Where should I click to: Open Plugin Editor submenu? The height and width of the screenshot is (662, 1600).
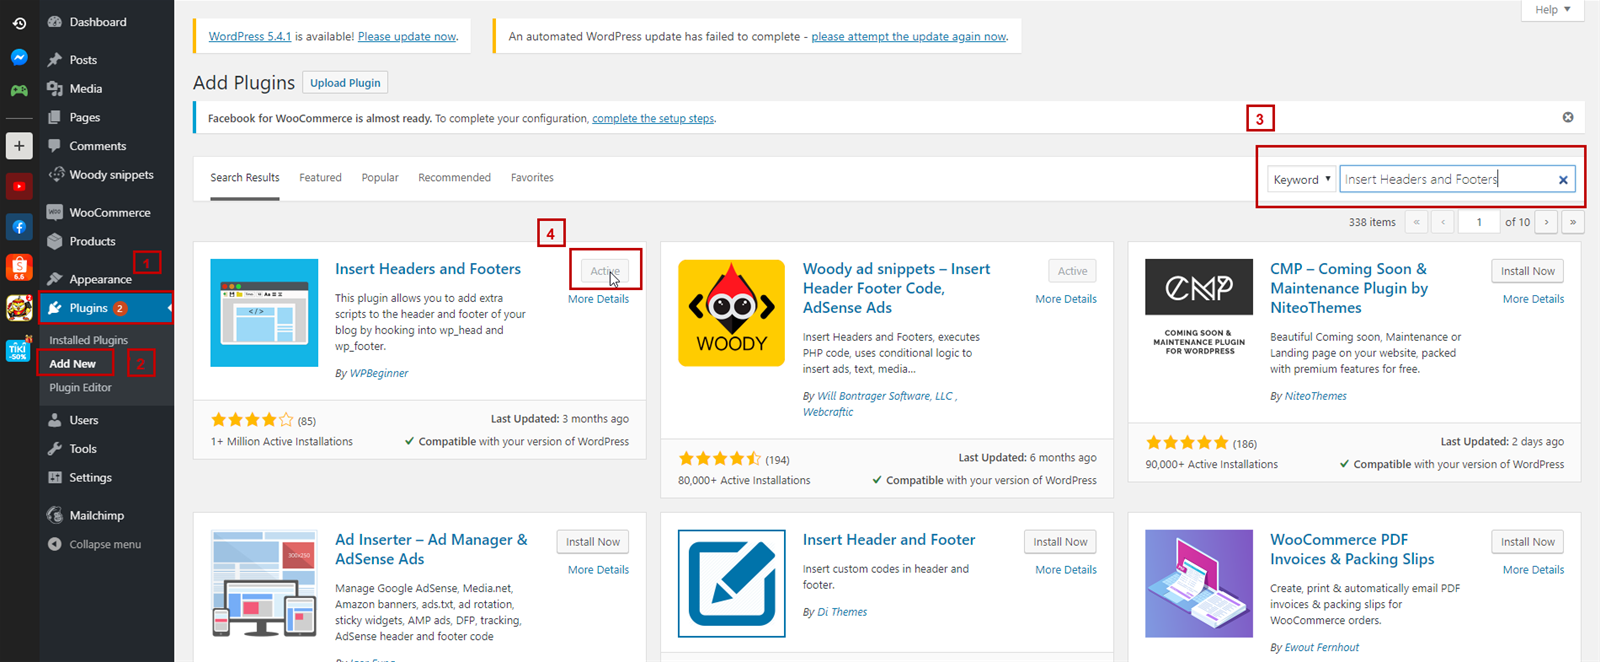pos(81,388)
